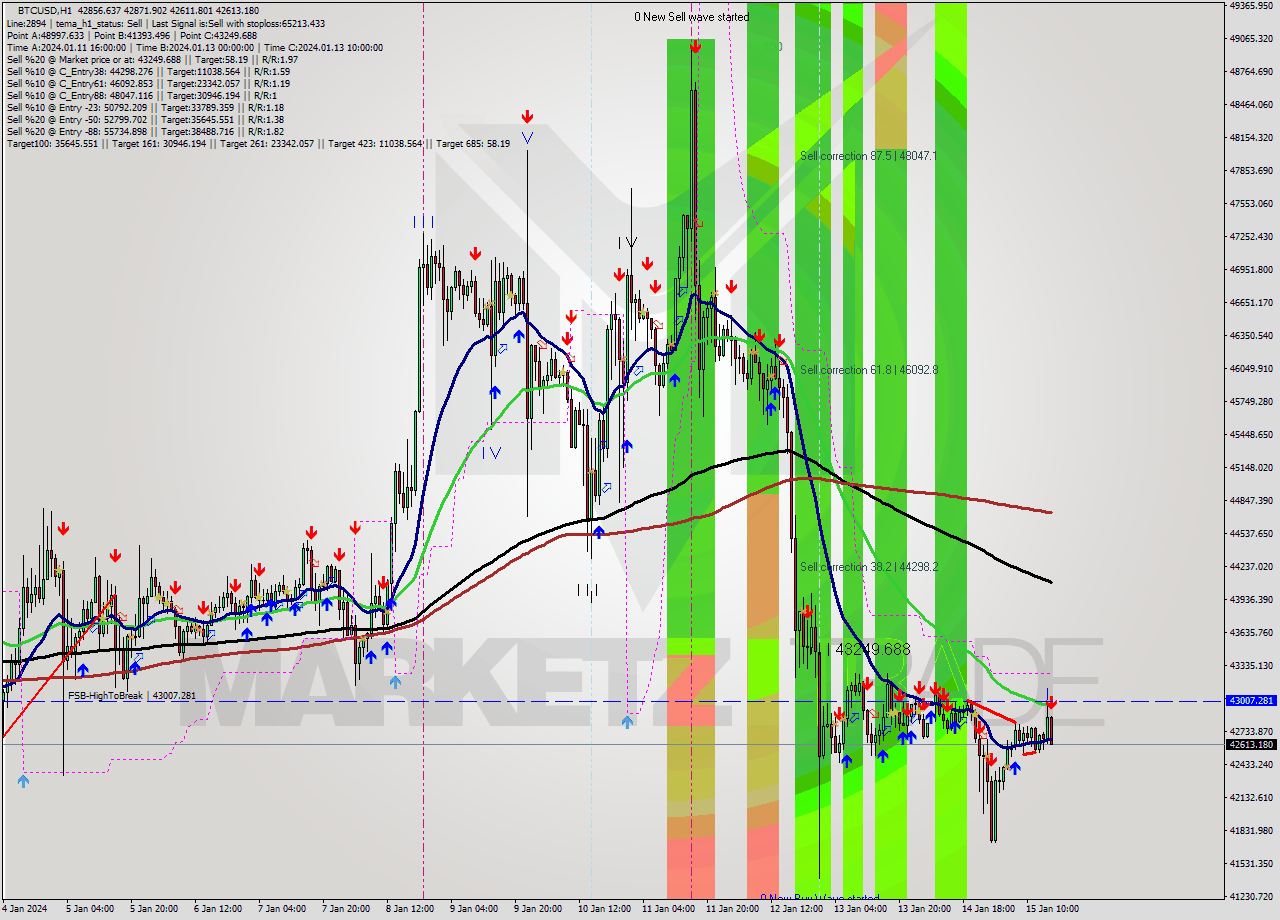Screen dimensions: 1280x920
Task: Click the 46951.750 price axis value
Action: click(1251, 270)
